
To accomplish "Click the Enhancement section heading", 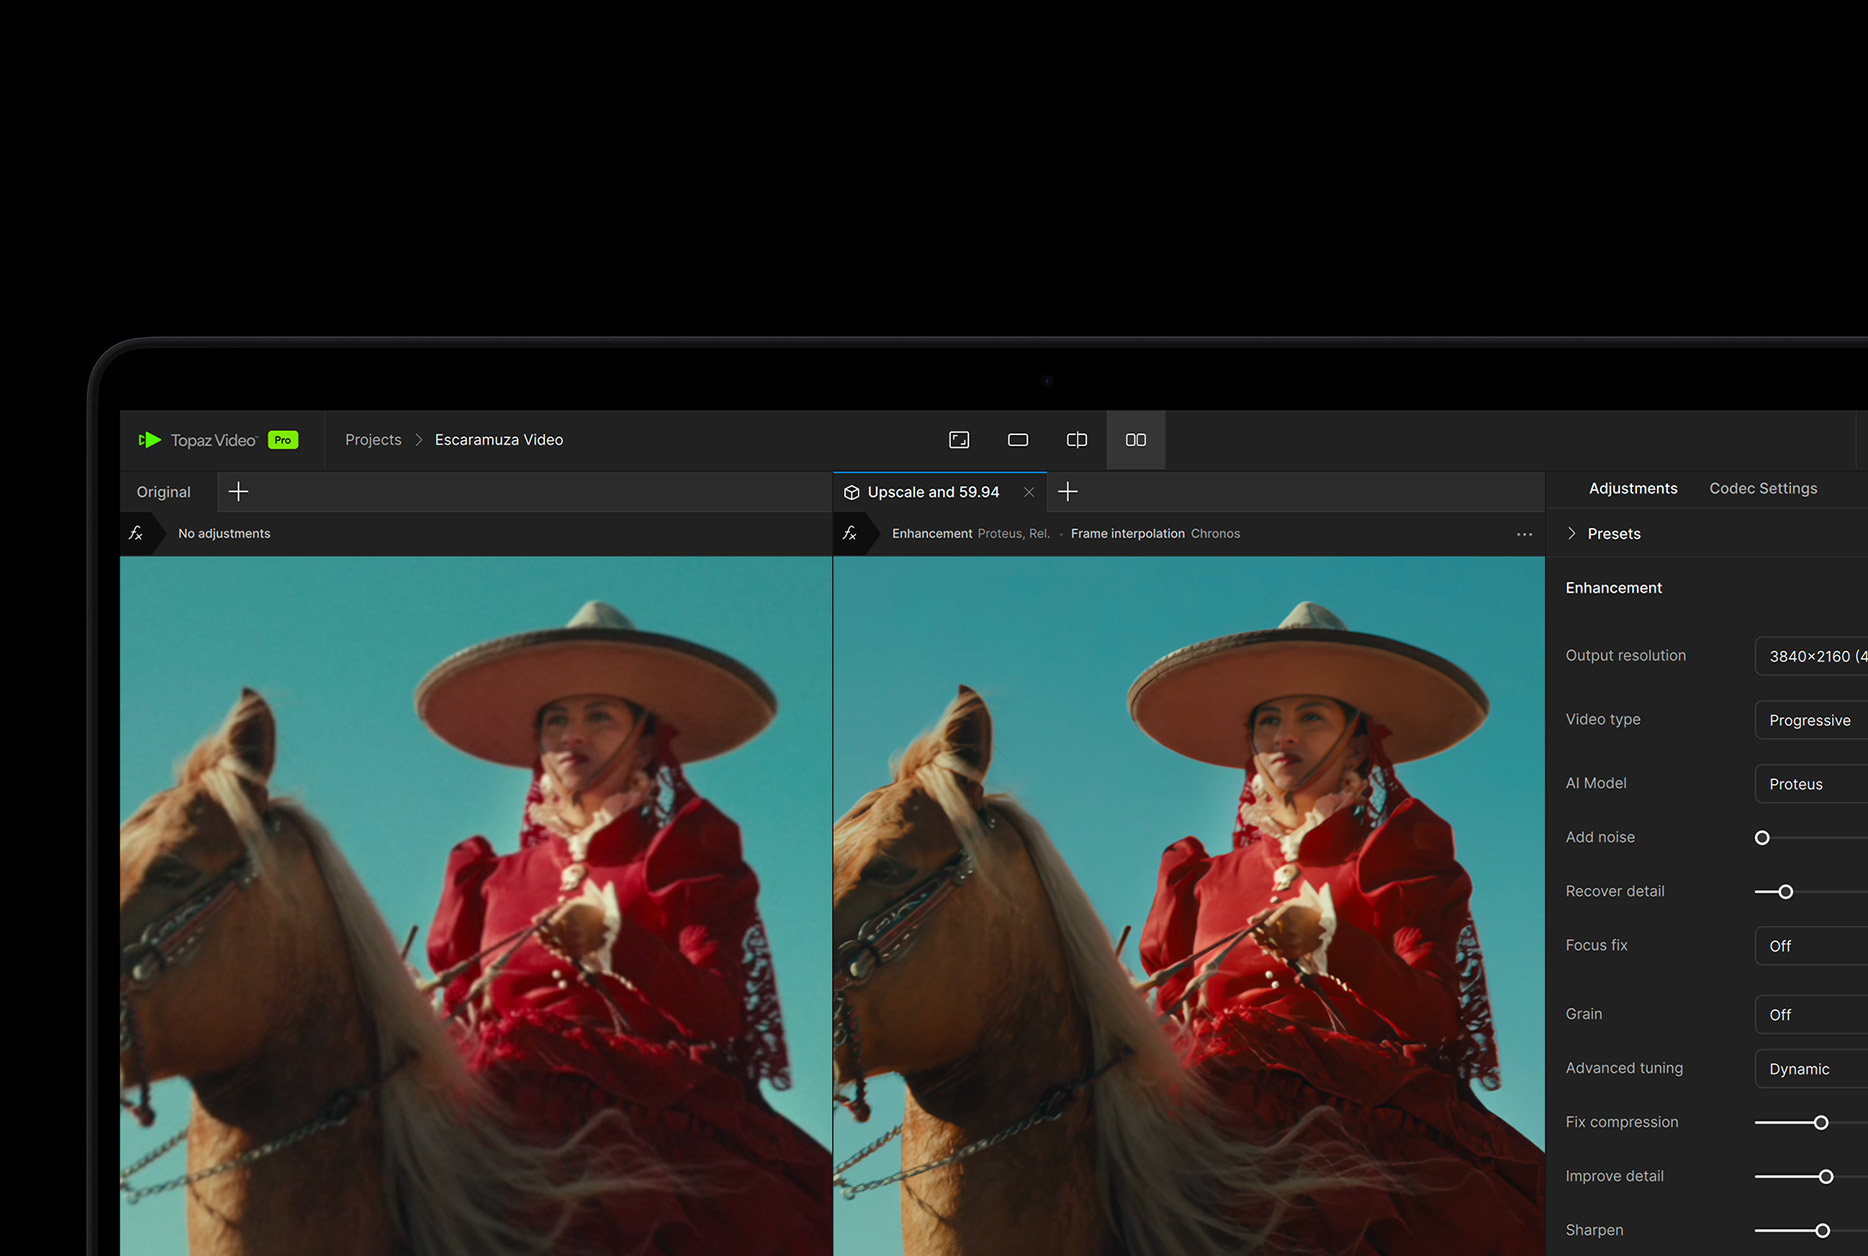I will coord(1613,588).
